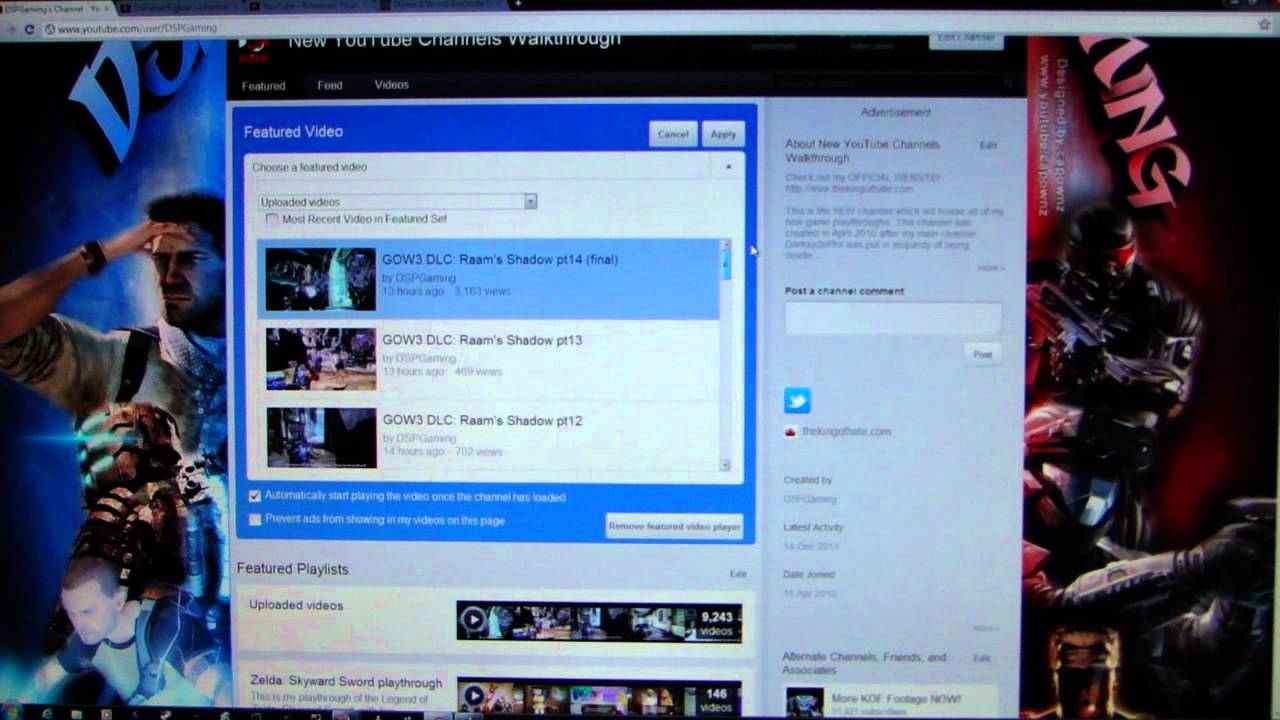The width and height of the screenshot is (1280, 720).
Task: Click the Apply button
Action: click(723, 134)
